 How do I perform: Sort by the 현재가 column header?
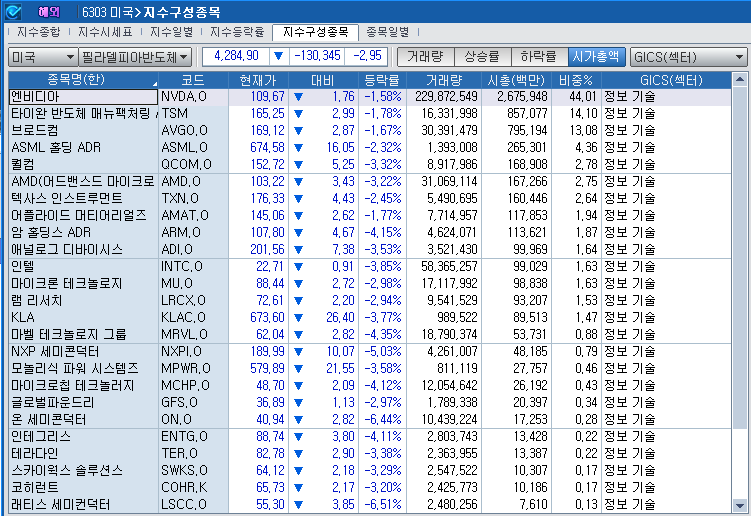point(258,80)
